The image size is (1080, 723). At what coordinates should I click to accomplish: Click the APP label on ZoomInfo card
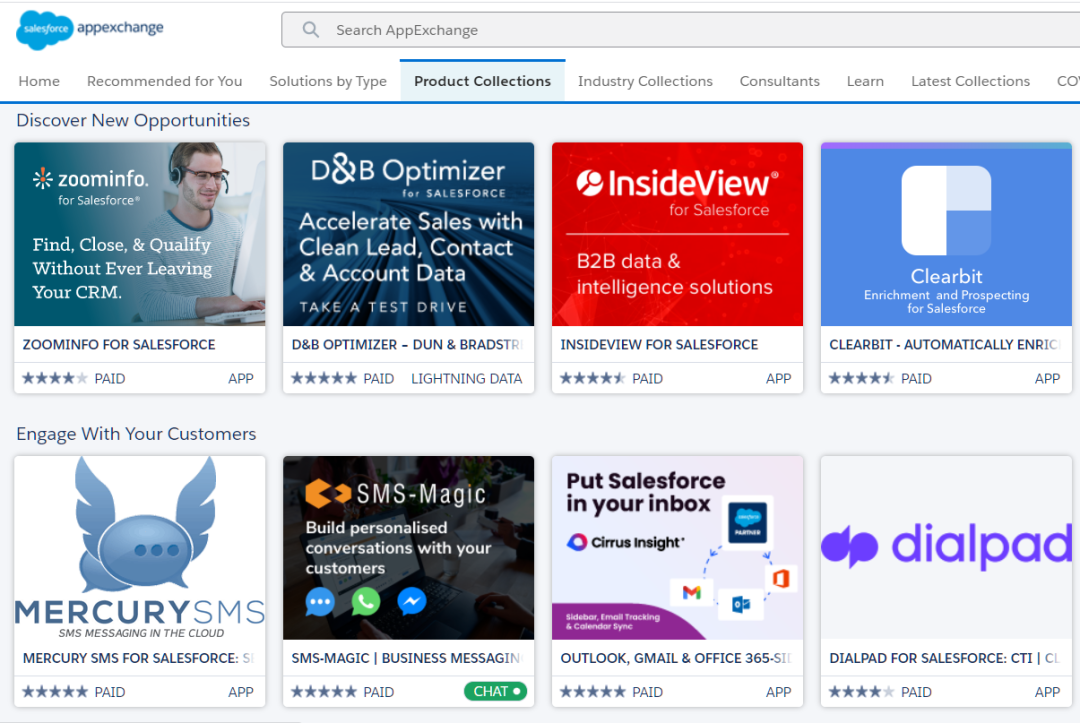pos(240,378)
